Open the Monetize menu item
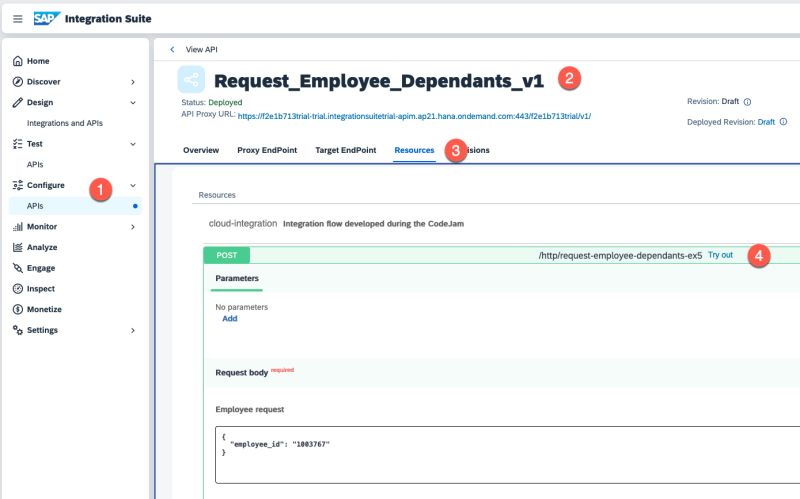This screenshot has width=800, height=499. pos(44,309)
